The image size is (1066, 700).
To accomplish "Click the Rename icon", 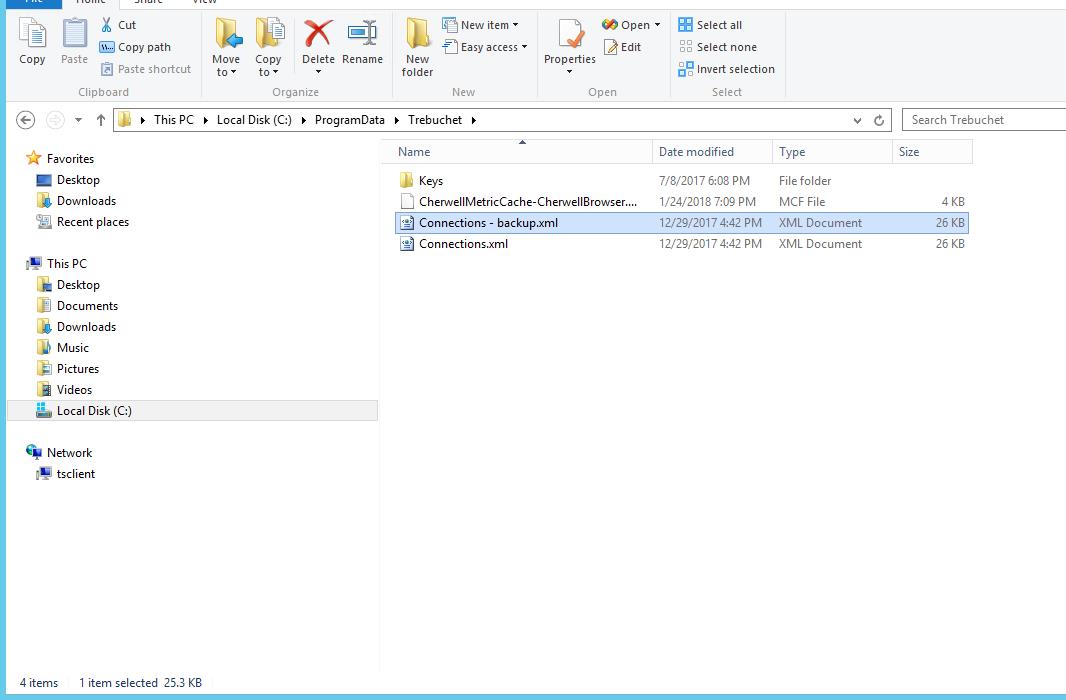I will pos(362,36).
